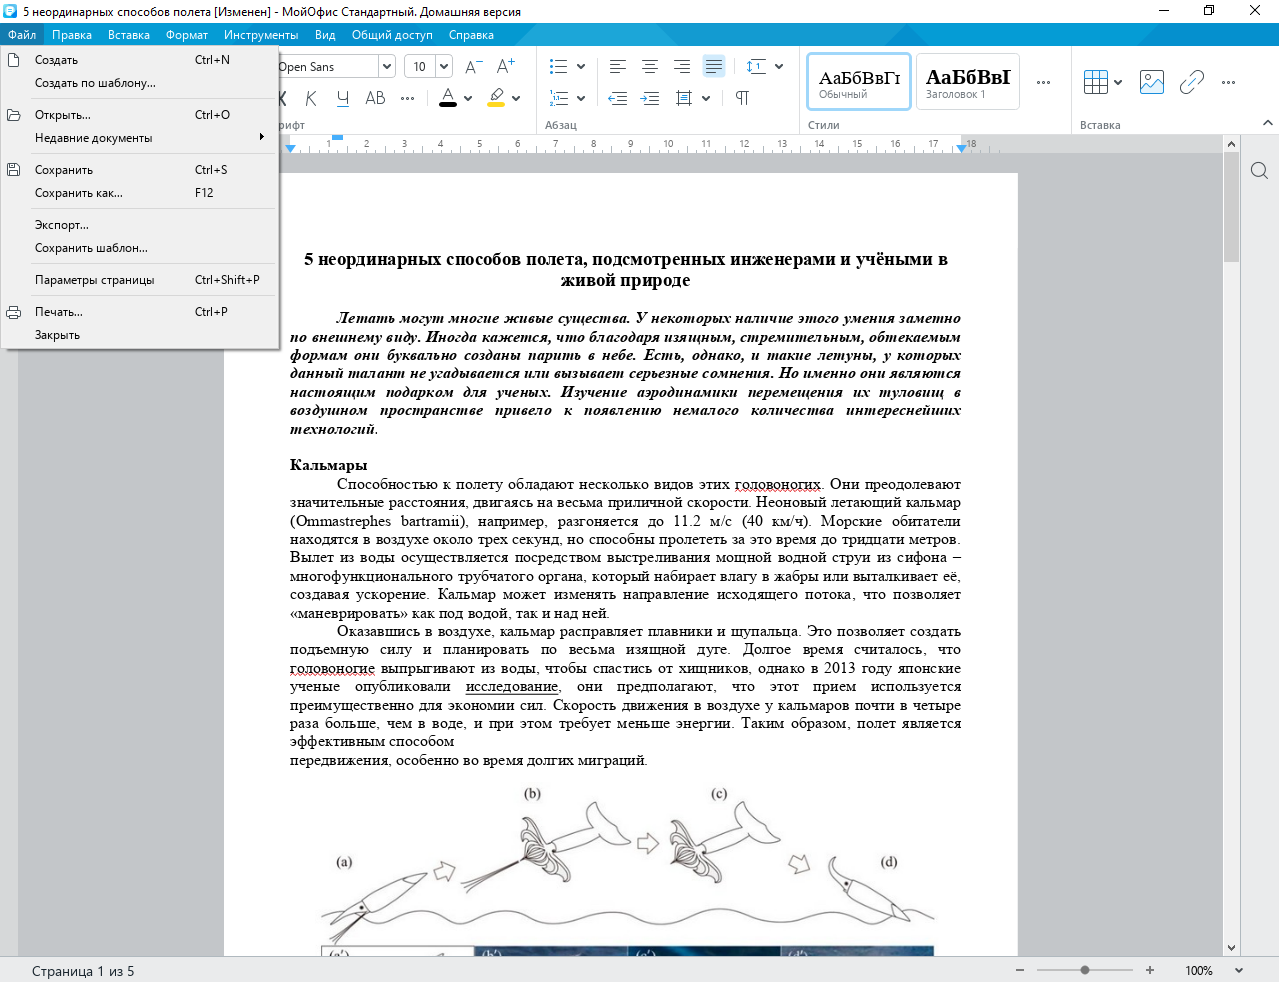Apply the Заголовок 1 style
The image size is (1279, 982).
pos(968,81)
